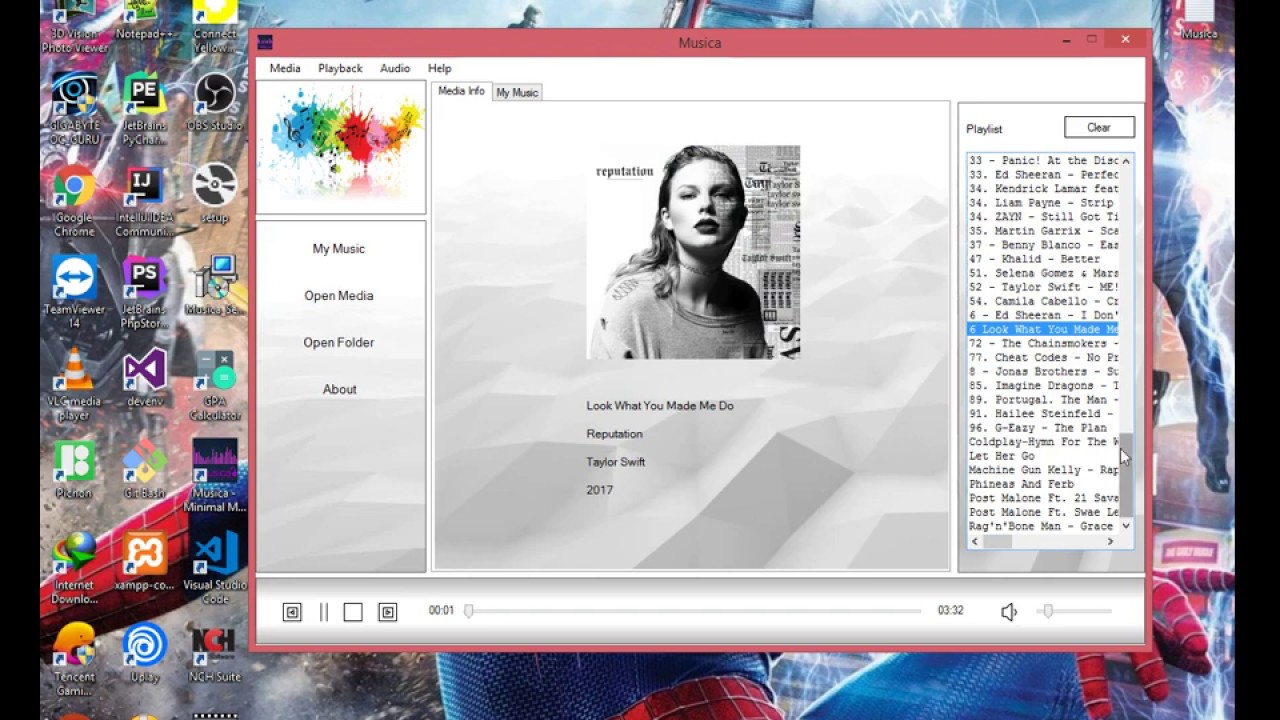Open the About entry in side panel

(340, 390)
